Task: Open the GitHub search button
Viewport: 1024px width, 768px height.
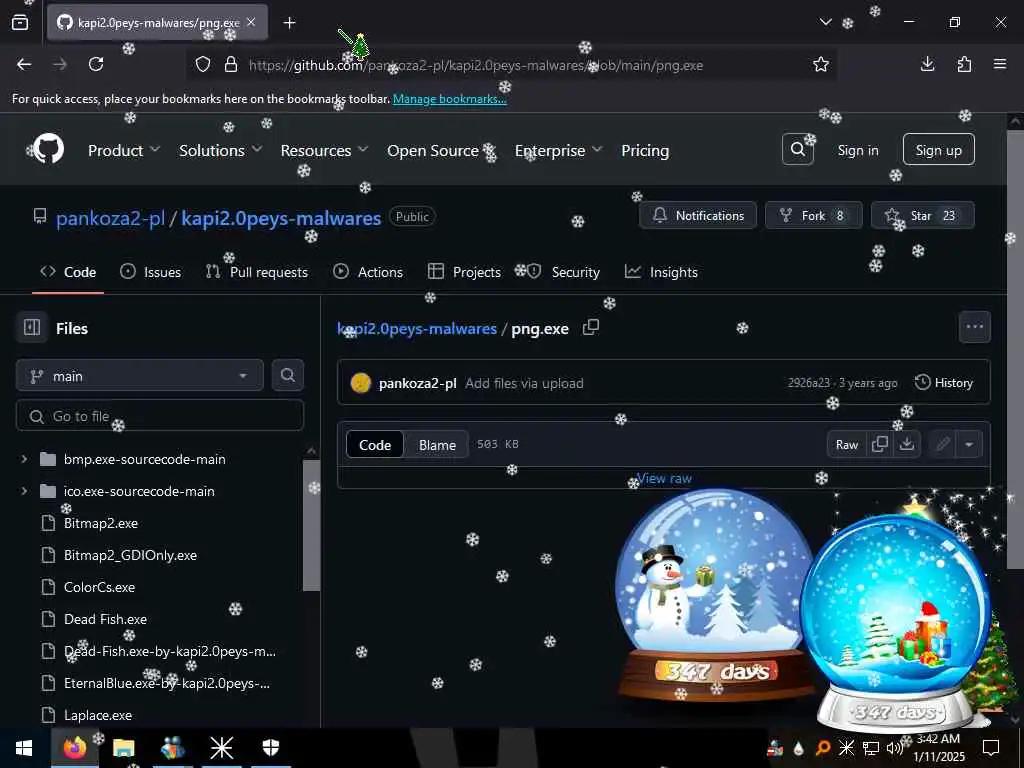Action: click(797, 150)
